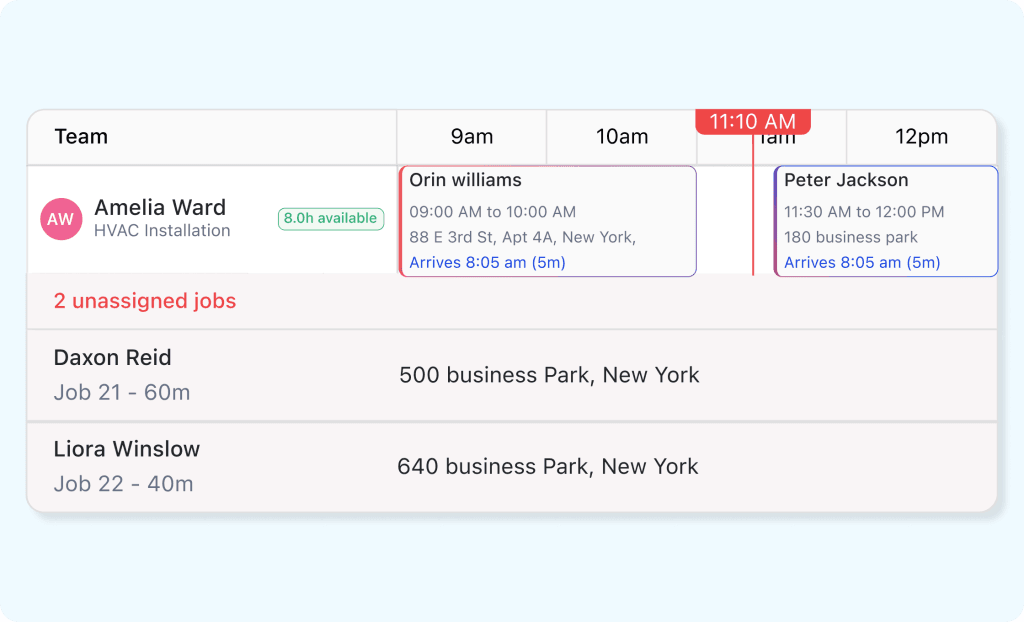The height and width of the screenshot is (622, 1024).
Task: Click the green 8.0h available badge
Action: click(330, 218)
